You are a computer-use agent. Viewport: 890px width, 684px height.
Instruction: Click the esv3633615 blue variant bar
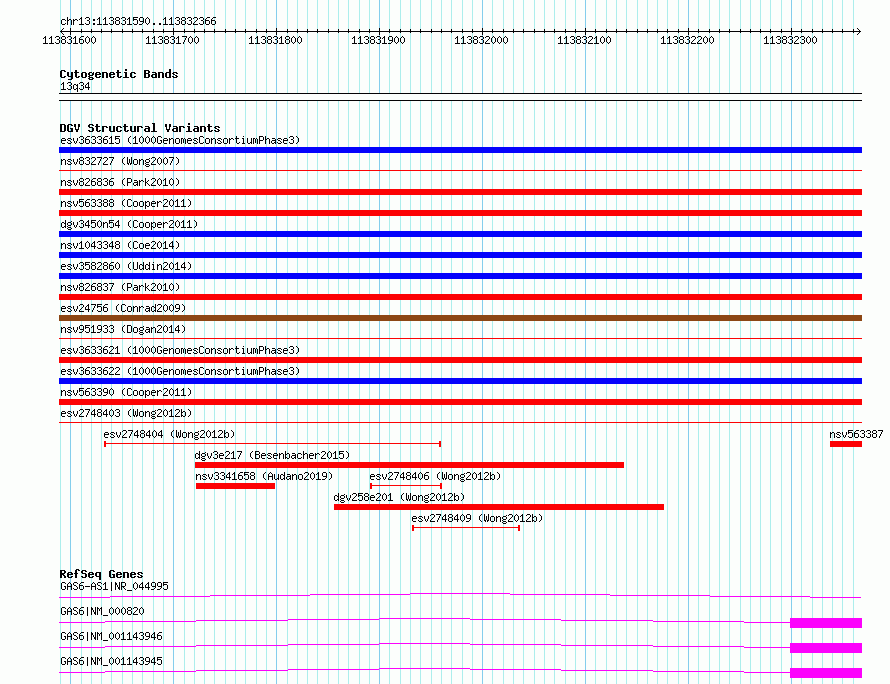[x=460, y=150]
